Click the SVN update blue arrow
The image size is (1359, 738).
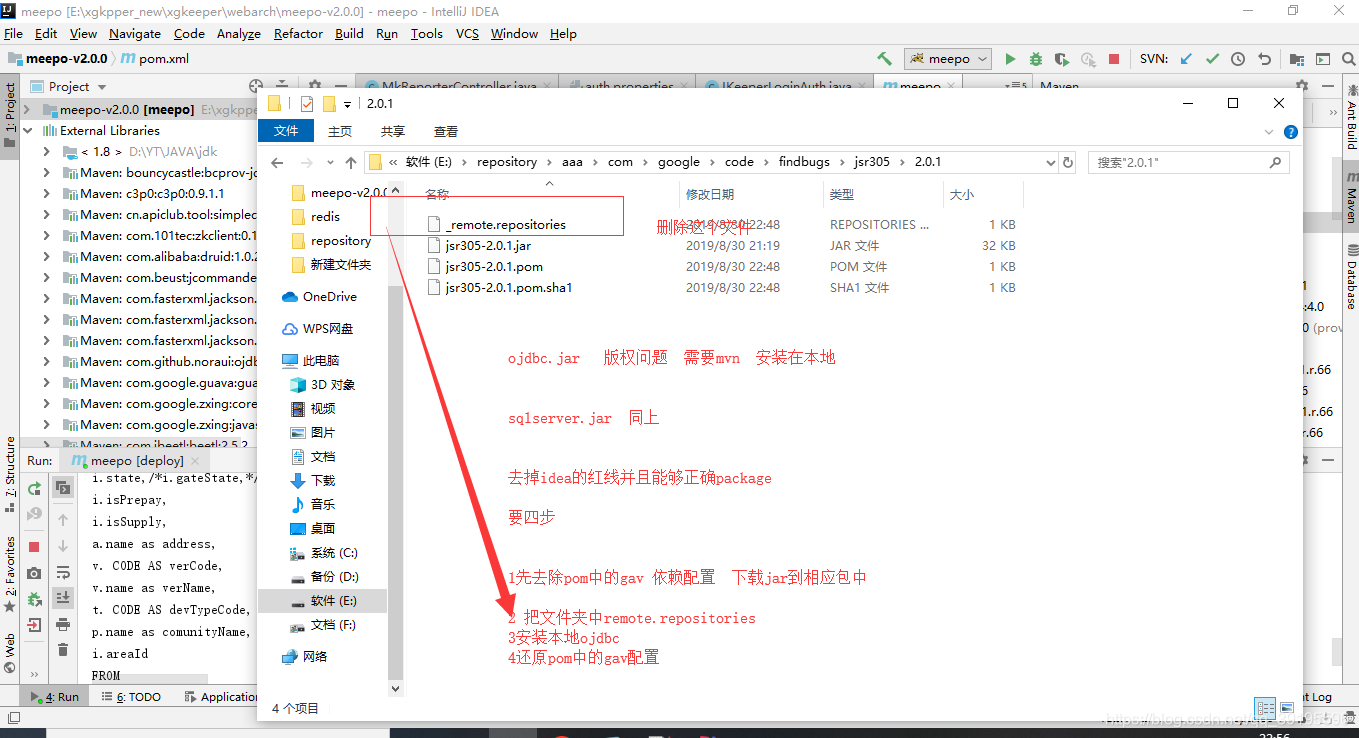click(1186, 59)
